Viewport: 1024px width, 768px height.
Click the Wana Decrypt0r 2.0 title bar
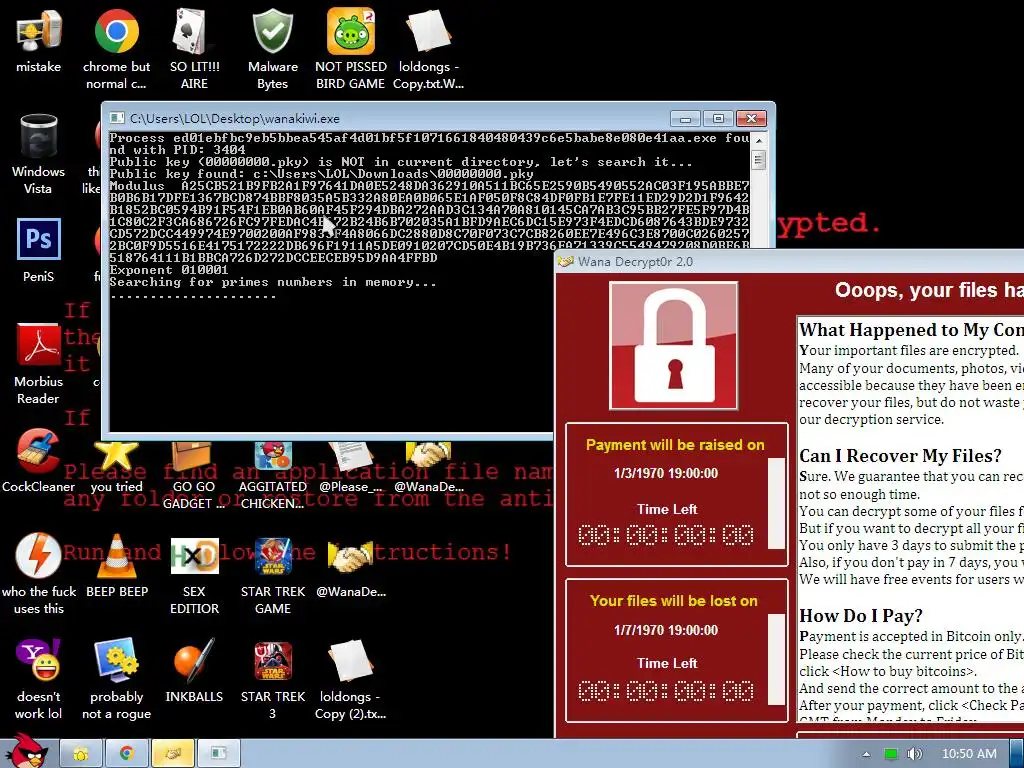click(x=790, y=262)
